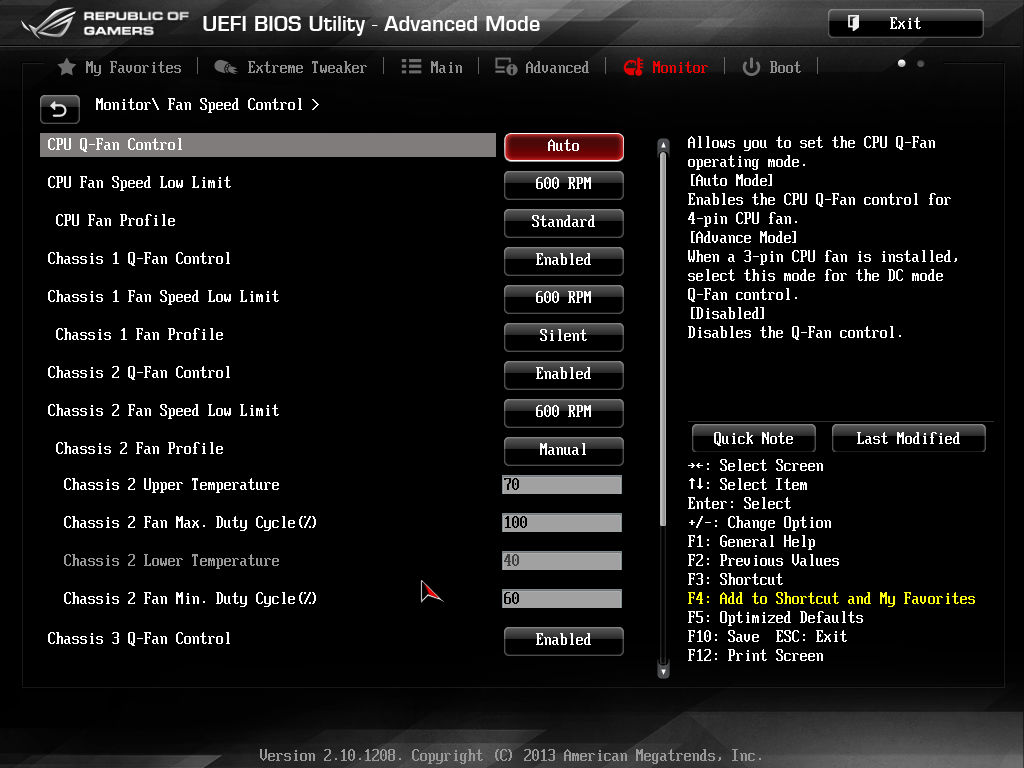The width and height of the screenshot is (1024, 768).
Task: Click the Main list icon
Action: click(411, 67)
